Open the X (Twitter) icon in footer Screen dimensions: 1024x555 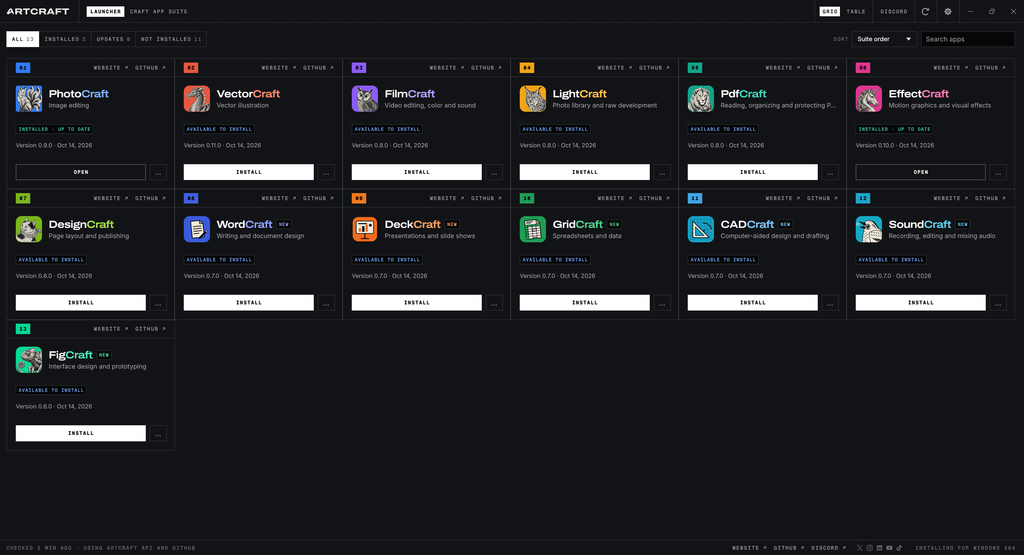coord(859,548)
